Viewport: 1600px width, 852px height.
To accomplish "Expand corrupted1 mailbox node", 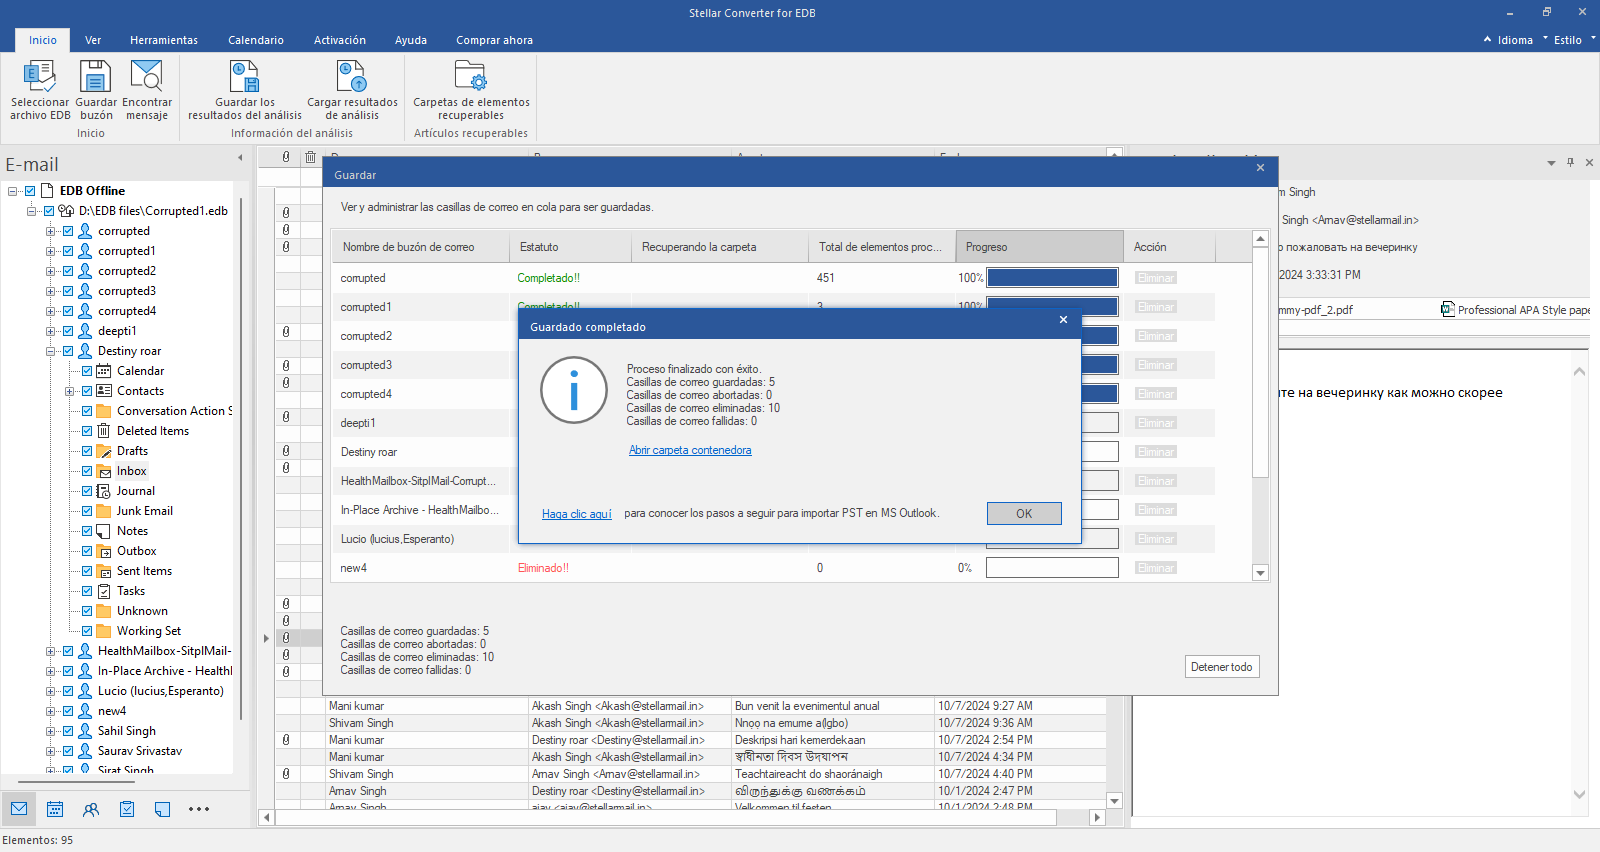I will (x=50, y=251).
